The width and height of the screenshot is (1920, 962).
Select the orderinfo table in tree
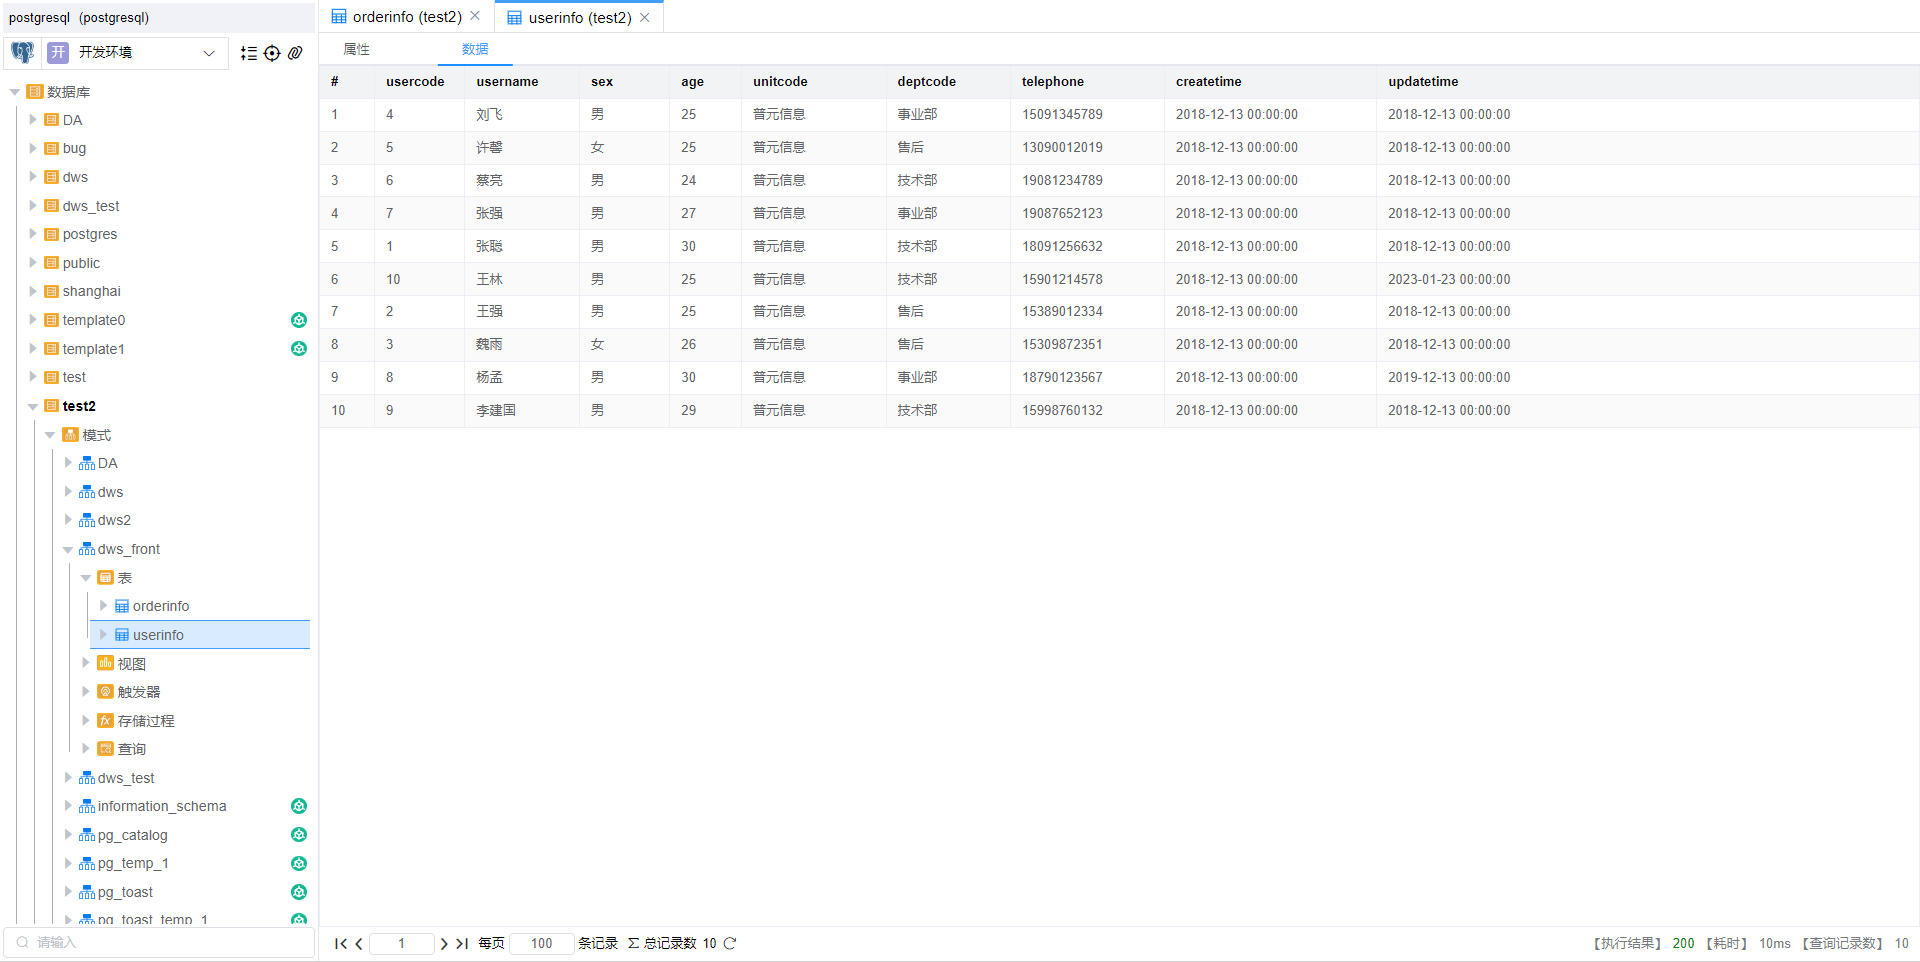tap(160, 606)
